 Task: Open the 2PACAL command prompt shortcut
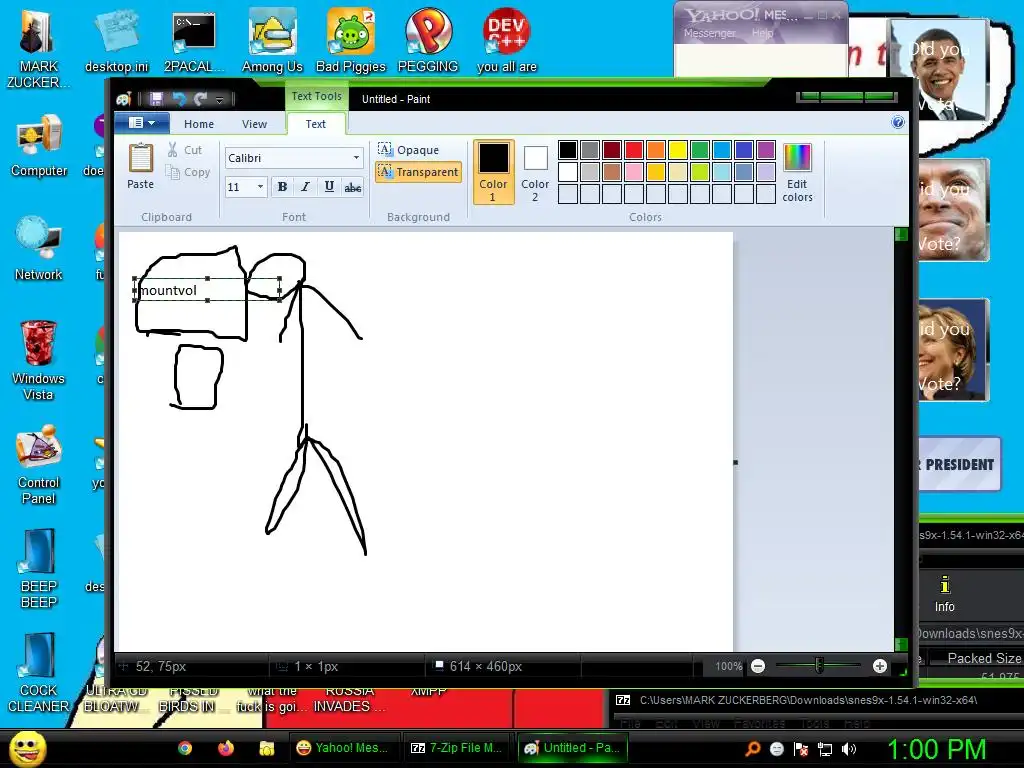click(194, 40)
